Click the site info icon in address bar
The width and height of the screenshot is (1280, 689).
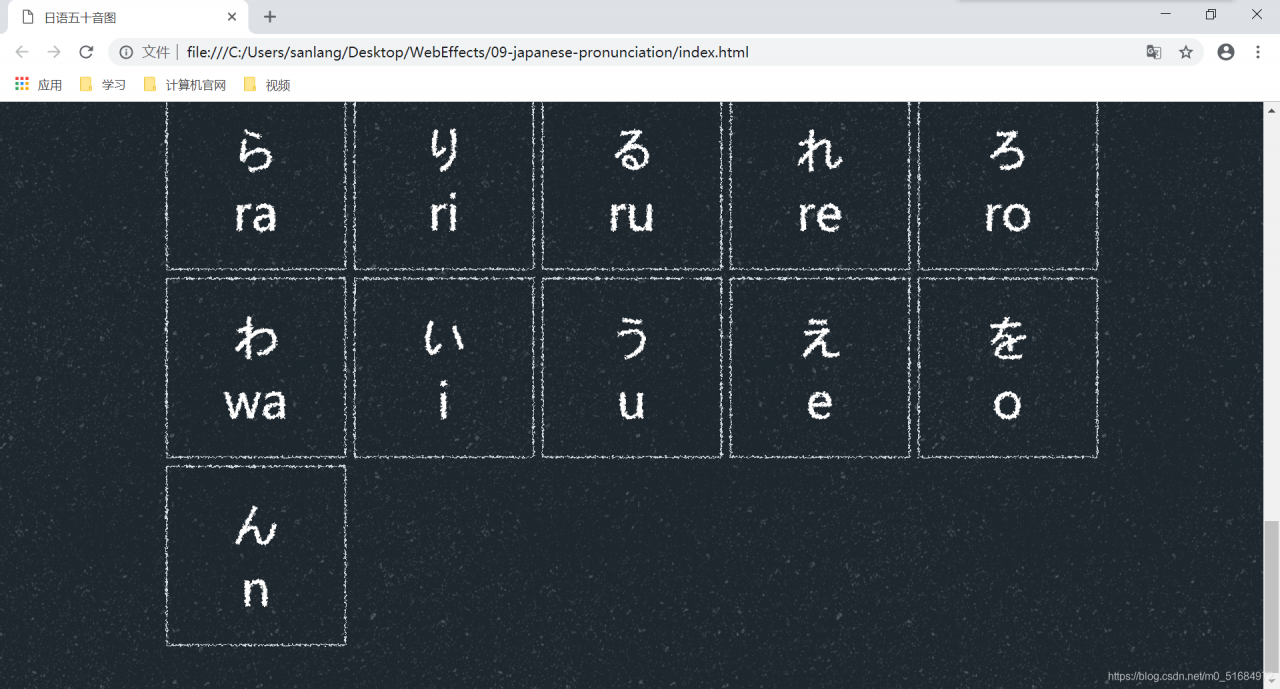click(126, 52)
